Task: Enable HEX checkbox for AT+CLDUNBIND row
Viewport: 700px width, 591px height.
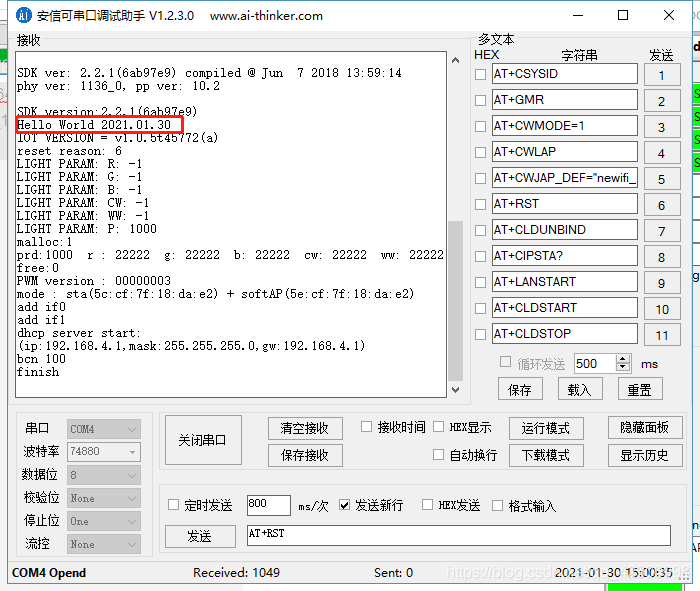Action: pyautogui.click(x=480, y=230)
